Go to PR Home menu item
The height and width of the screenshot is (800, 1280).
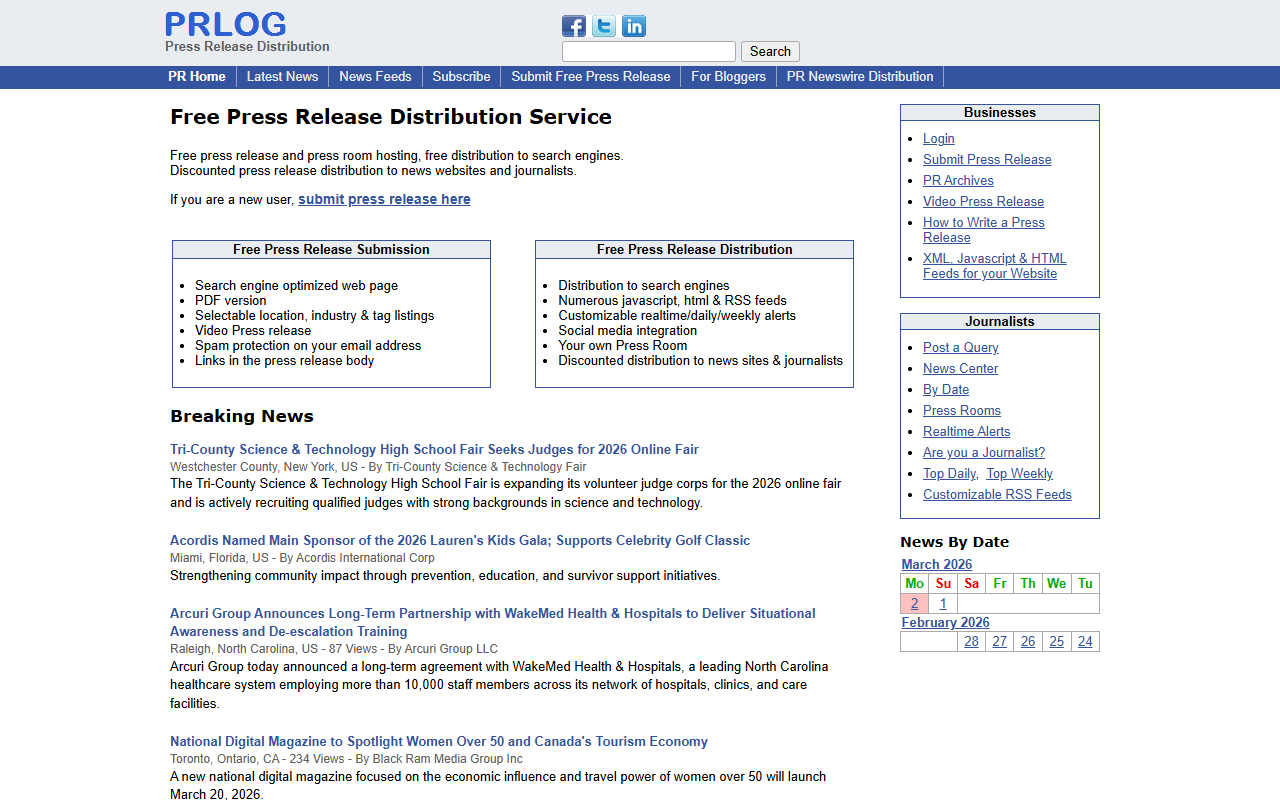pyautogui.click(x=197, y=76)
